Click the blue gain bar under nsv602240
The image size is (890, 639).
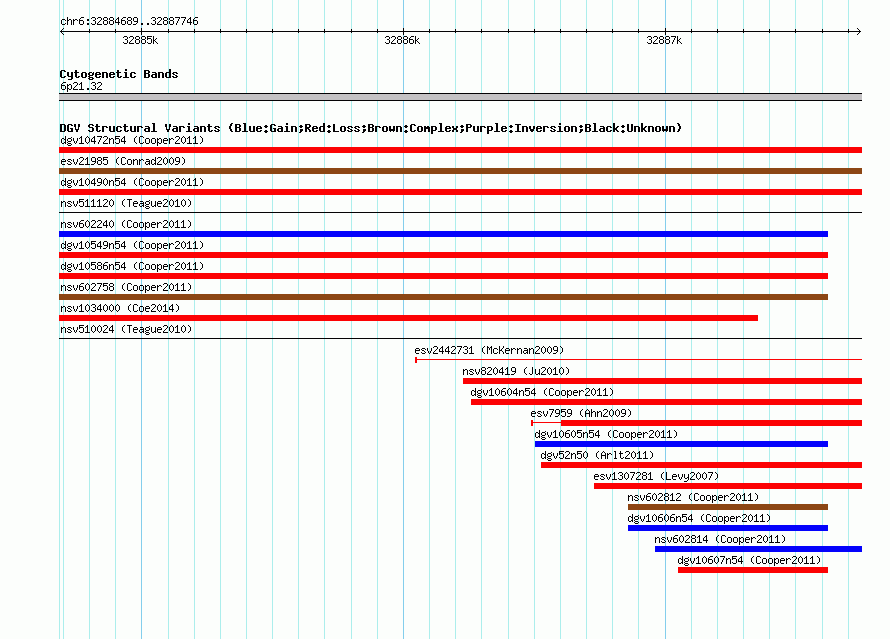point(443,234)
